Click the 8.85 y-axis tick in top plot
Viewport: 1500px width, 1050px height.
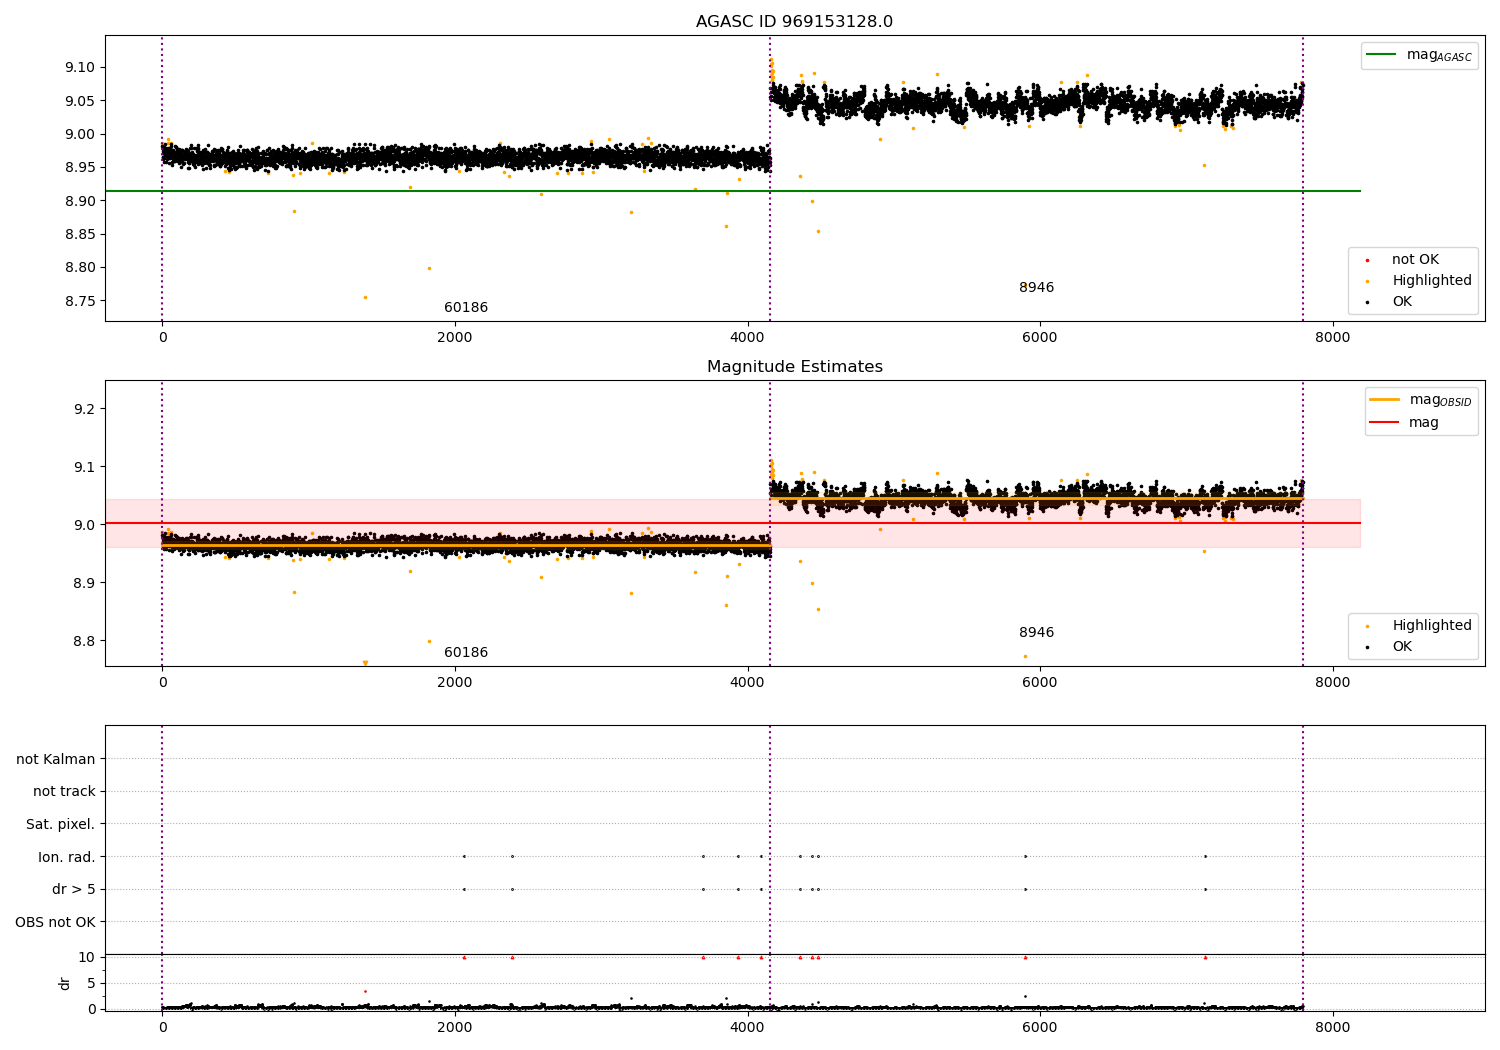[x=80, y=235]
